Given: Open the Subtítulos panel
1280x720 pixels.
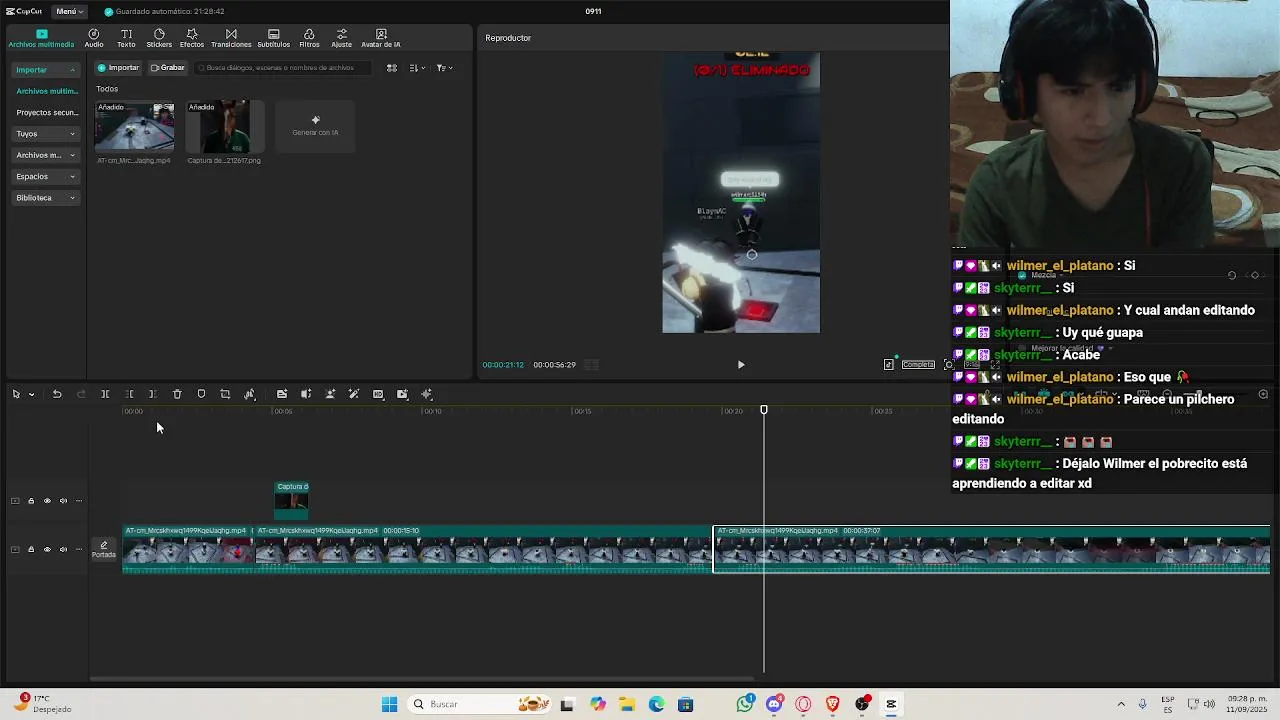Looking at the screenshot, I should pyautogui.click(x=273, y=38).
